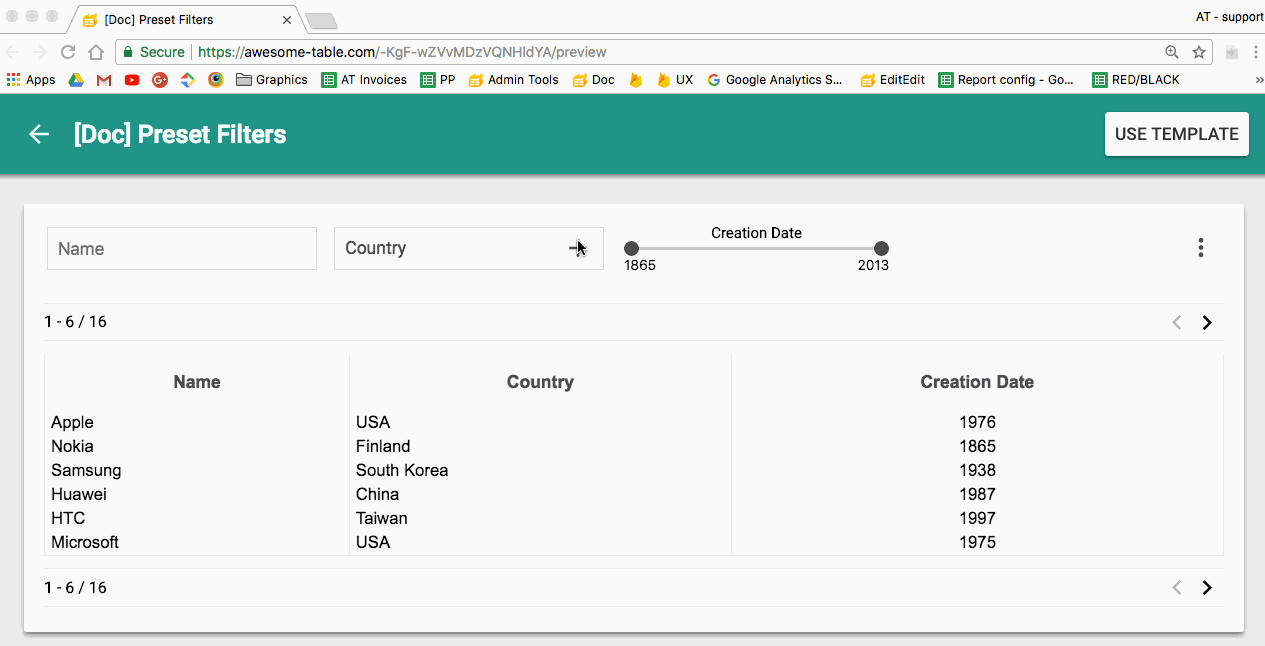Open the Report config bookmark
The width and height of the screenshot is (1265, 646).
tap(1007, 80)
